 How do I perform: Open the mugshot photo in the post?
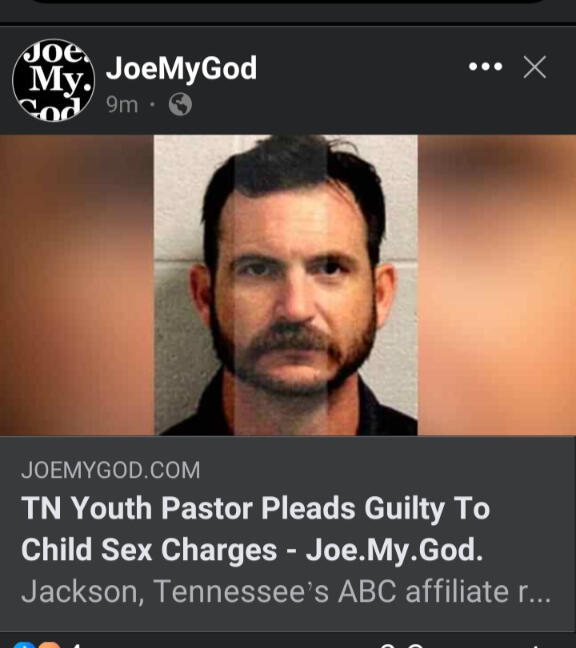pyautogui.click(x=286, y=285)
